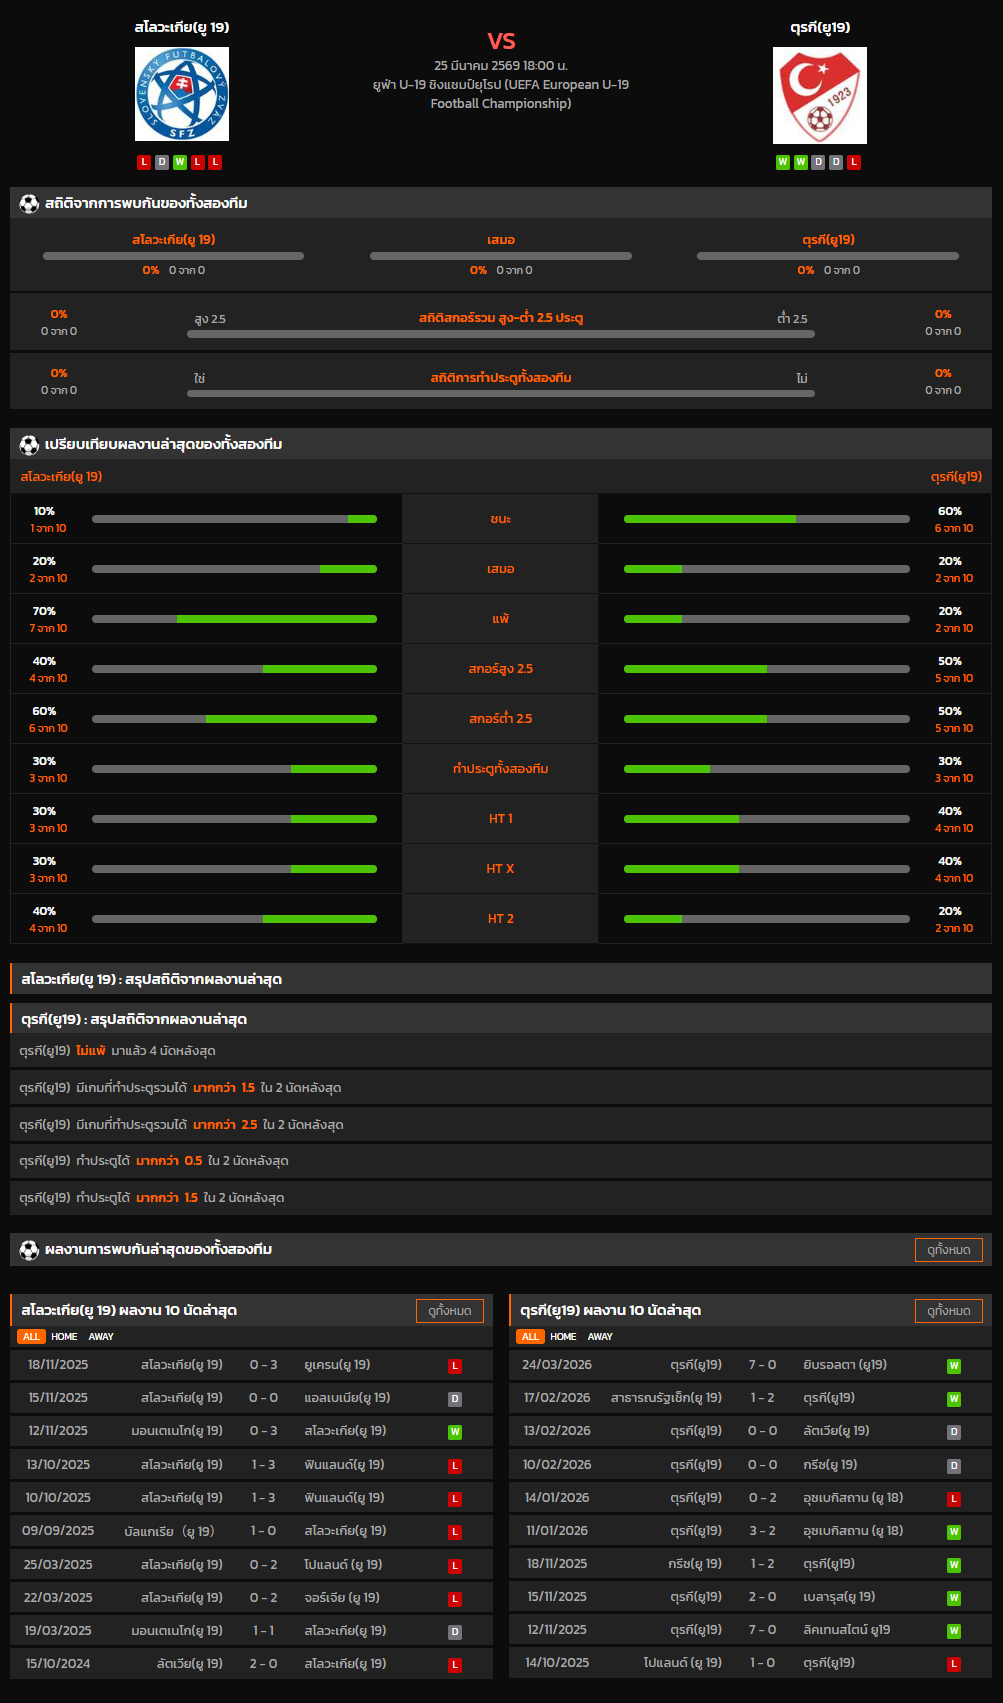Click soccer ball icon beside head-to-head statistics header
This screenshot has width=1003, height=1703.
coord(29,204)
